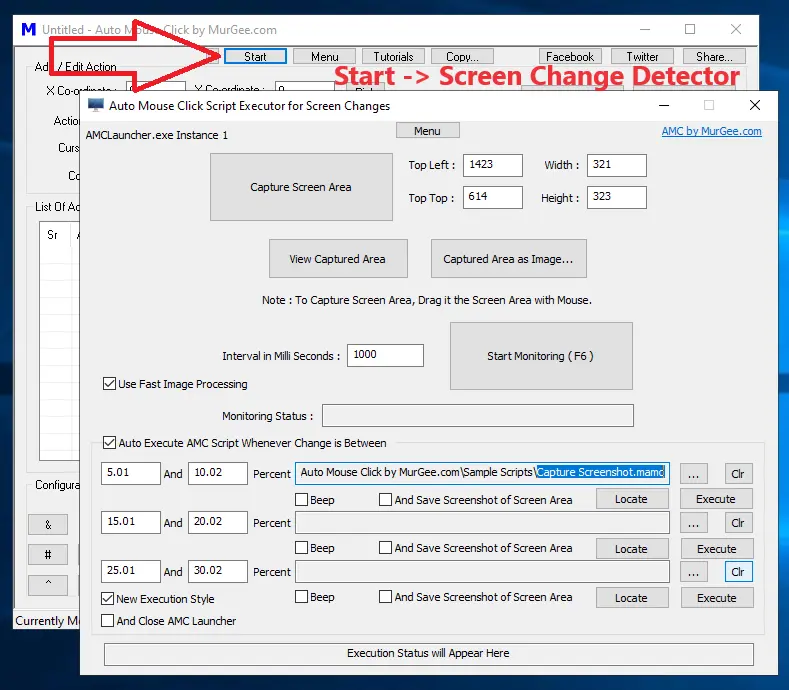Image resolution: width=789 pixels, height=690 pixels.
Task: Click the Top Top field showing 614
Action: point(493,197)
